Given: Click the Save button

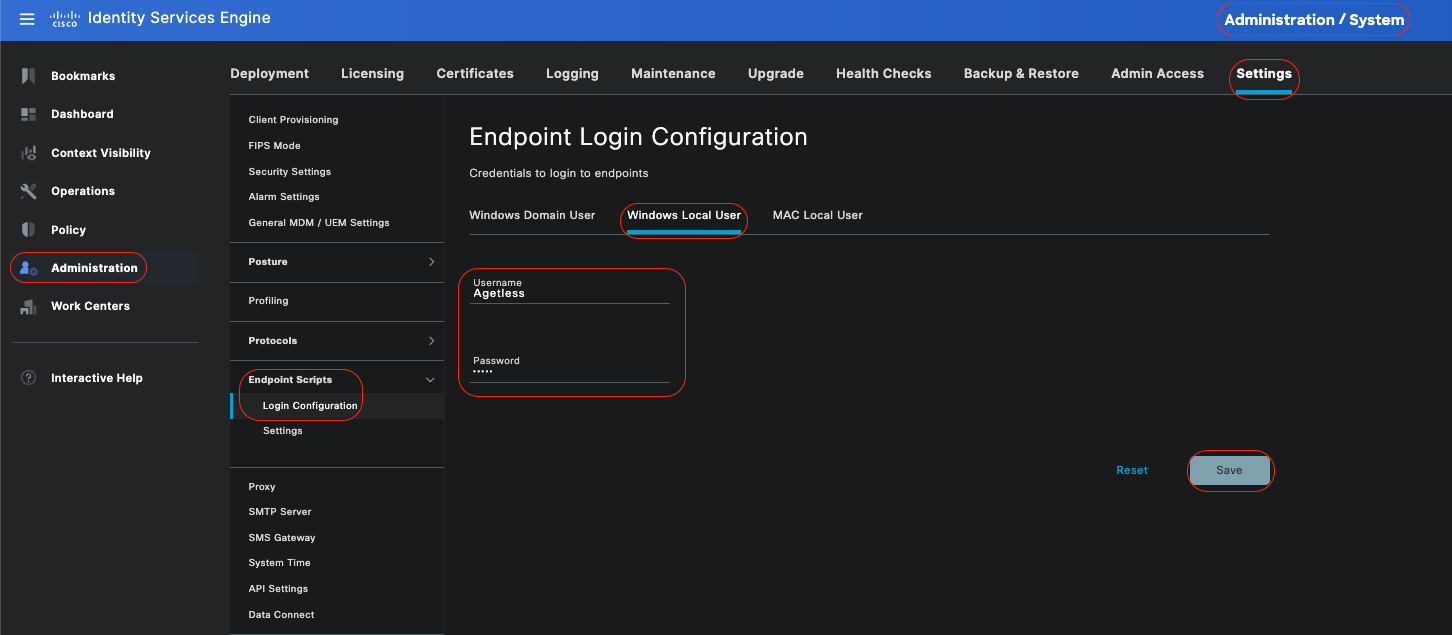Looking at the screenshot, I should pyautogui.click(x=1229, y=470).
